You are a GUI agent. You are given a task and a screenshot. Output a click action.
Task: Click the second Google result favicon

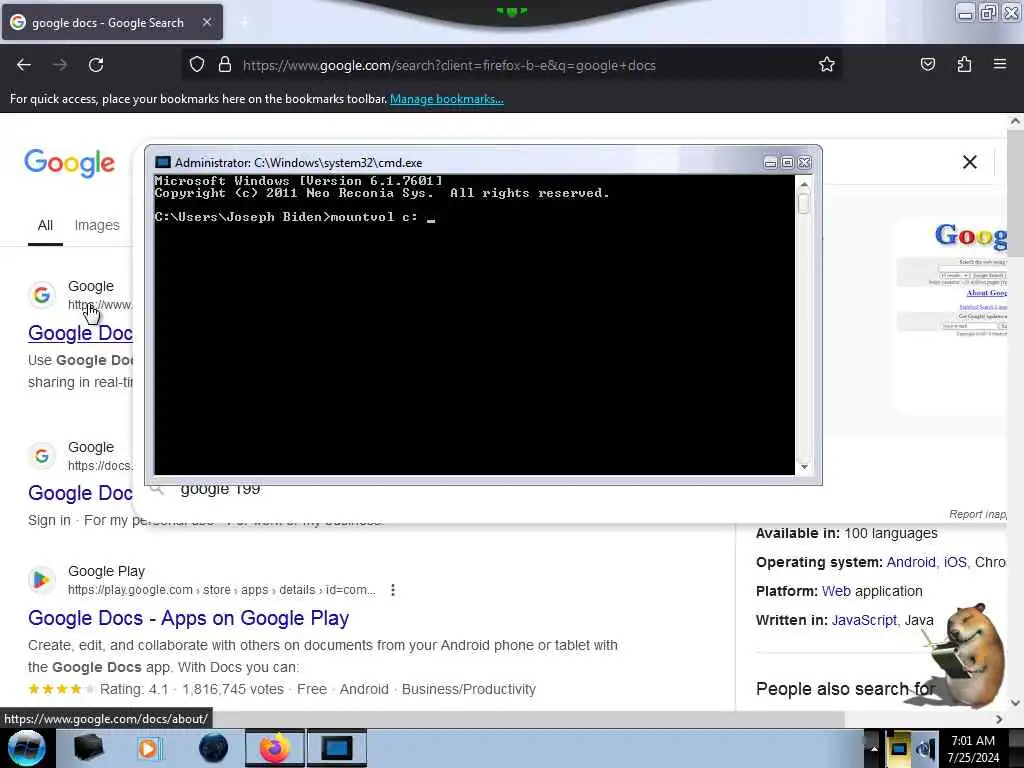(x=41, y=455)
